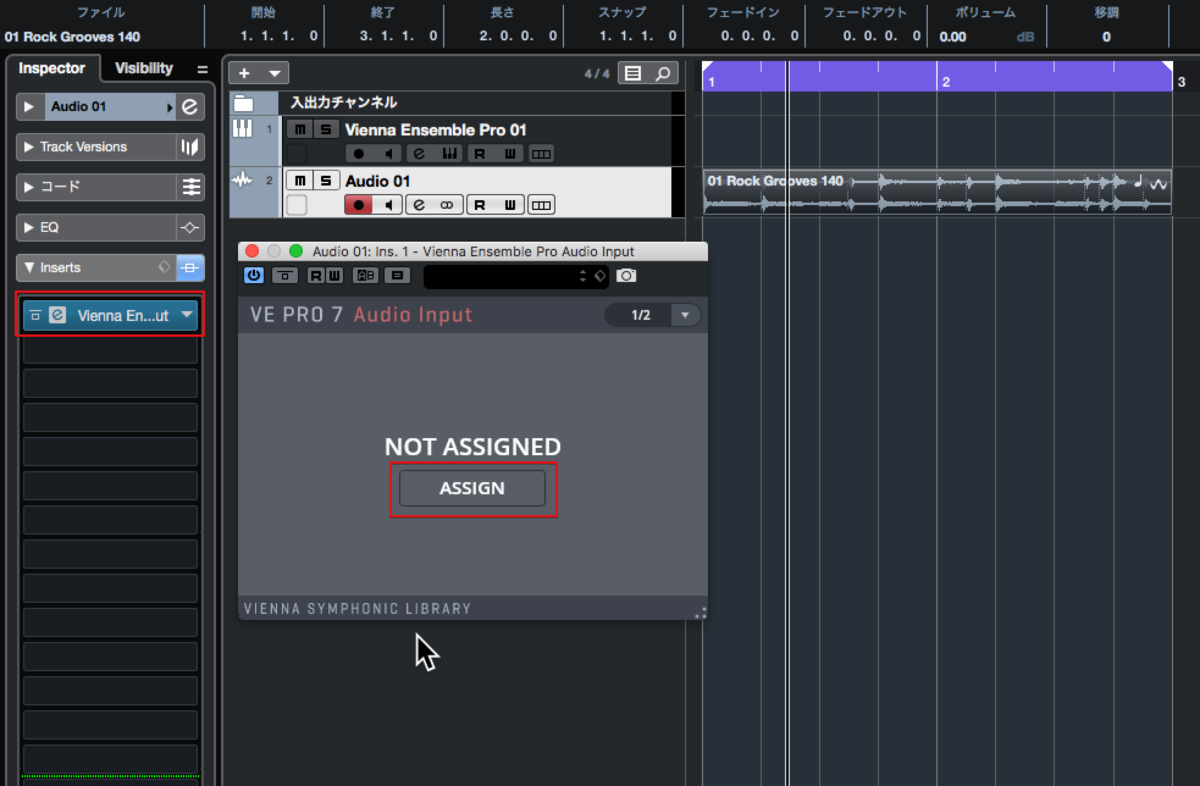Expand the Track Versions section
Viewport: 1200px width, 786px height.
(29, 147)
